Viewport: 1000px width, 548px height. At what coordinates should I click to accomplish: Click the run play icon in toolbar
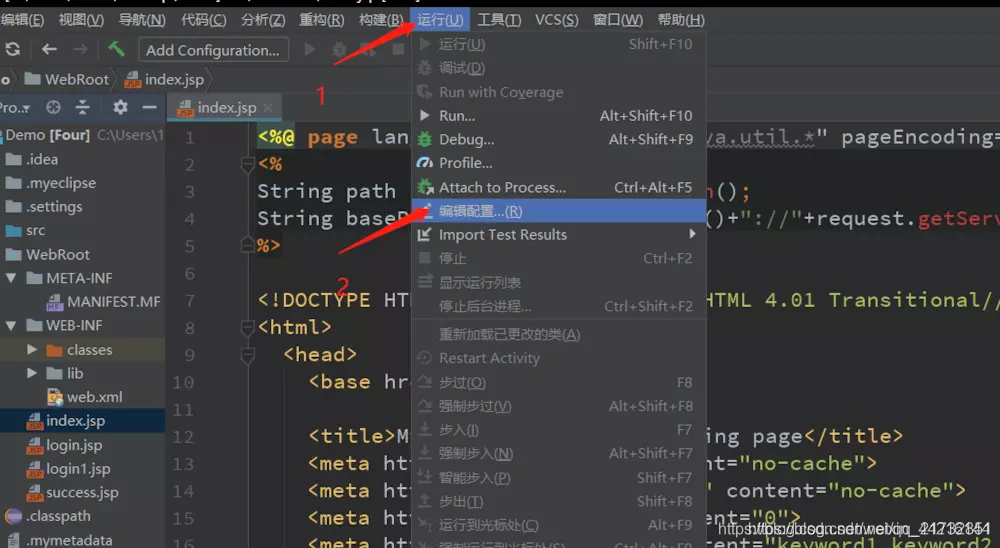click(x=310, y=49)
